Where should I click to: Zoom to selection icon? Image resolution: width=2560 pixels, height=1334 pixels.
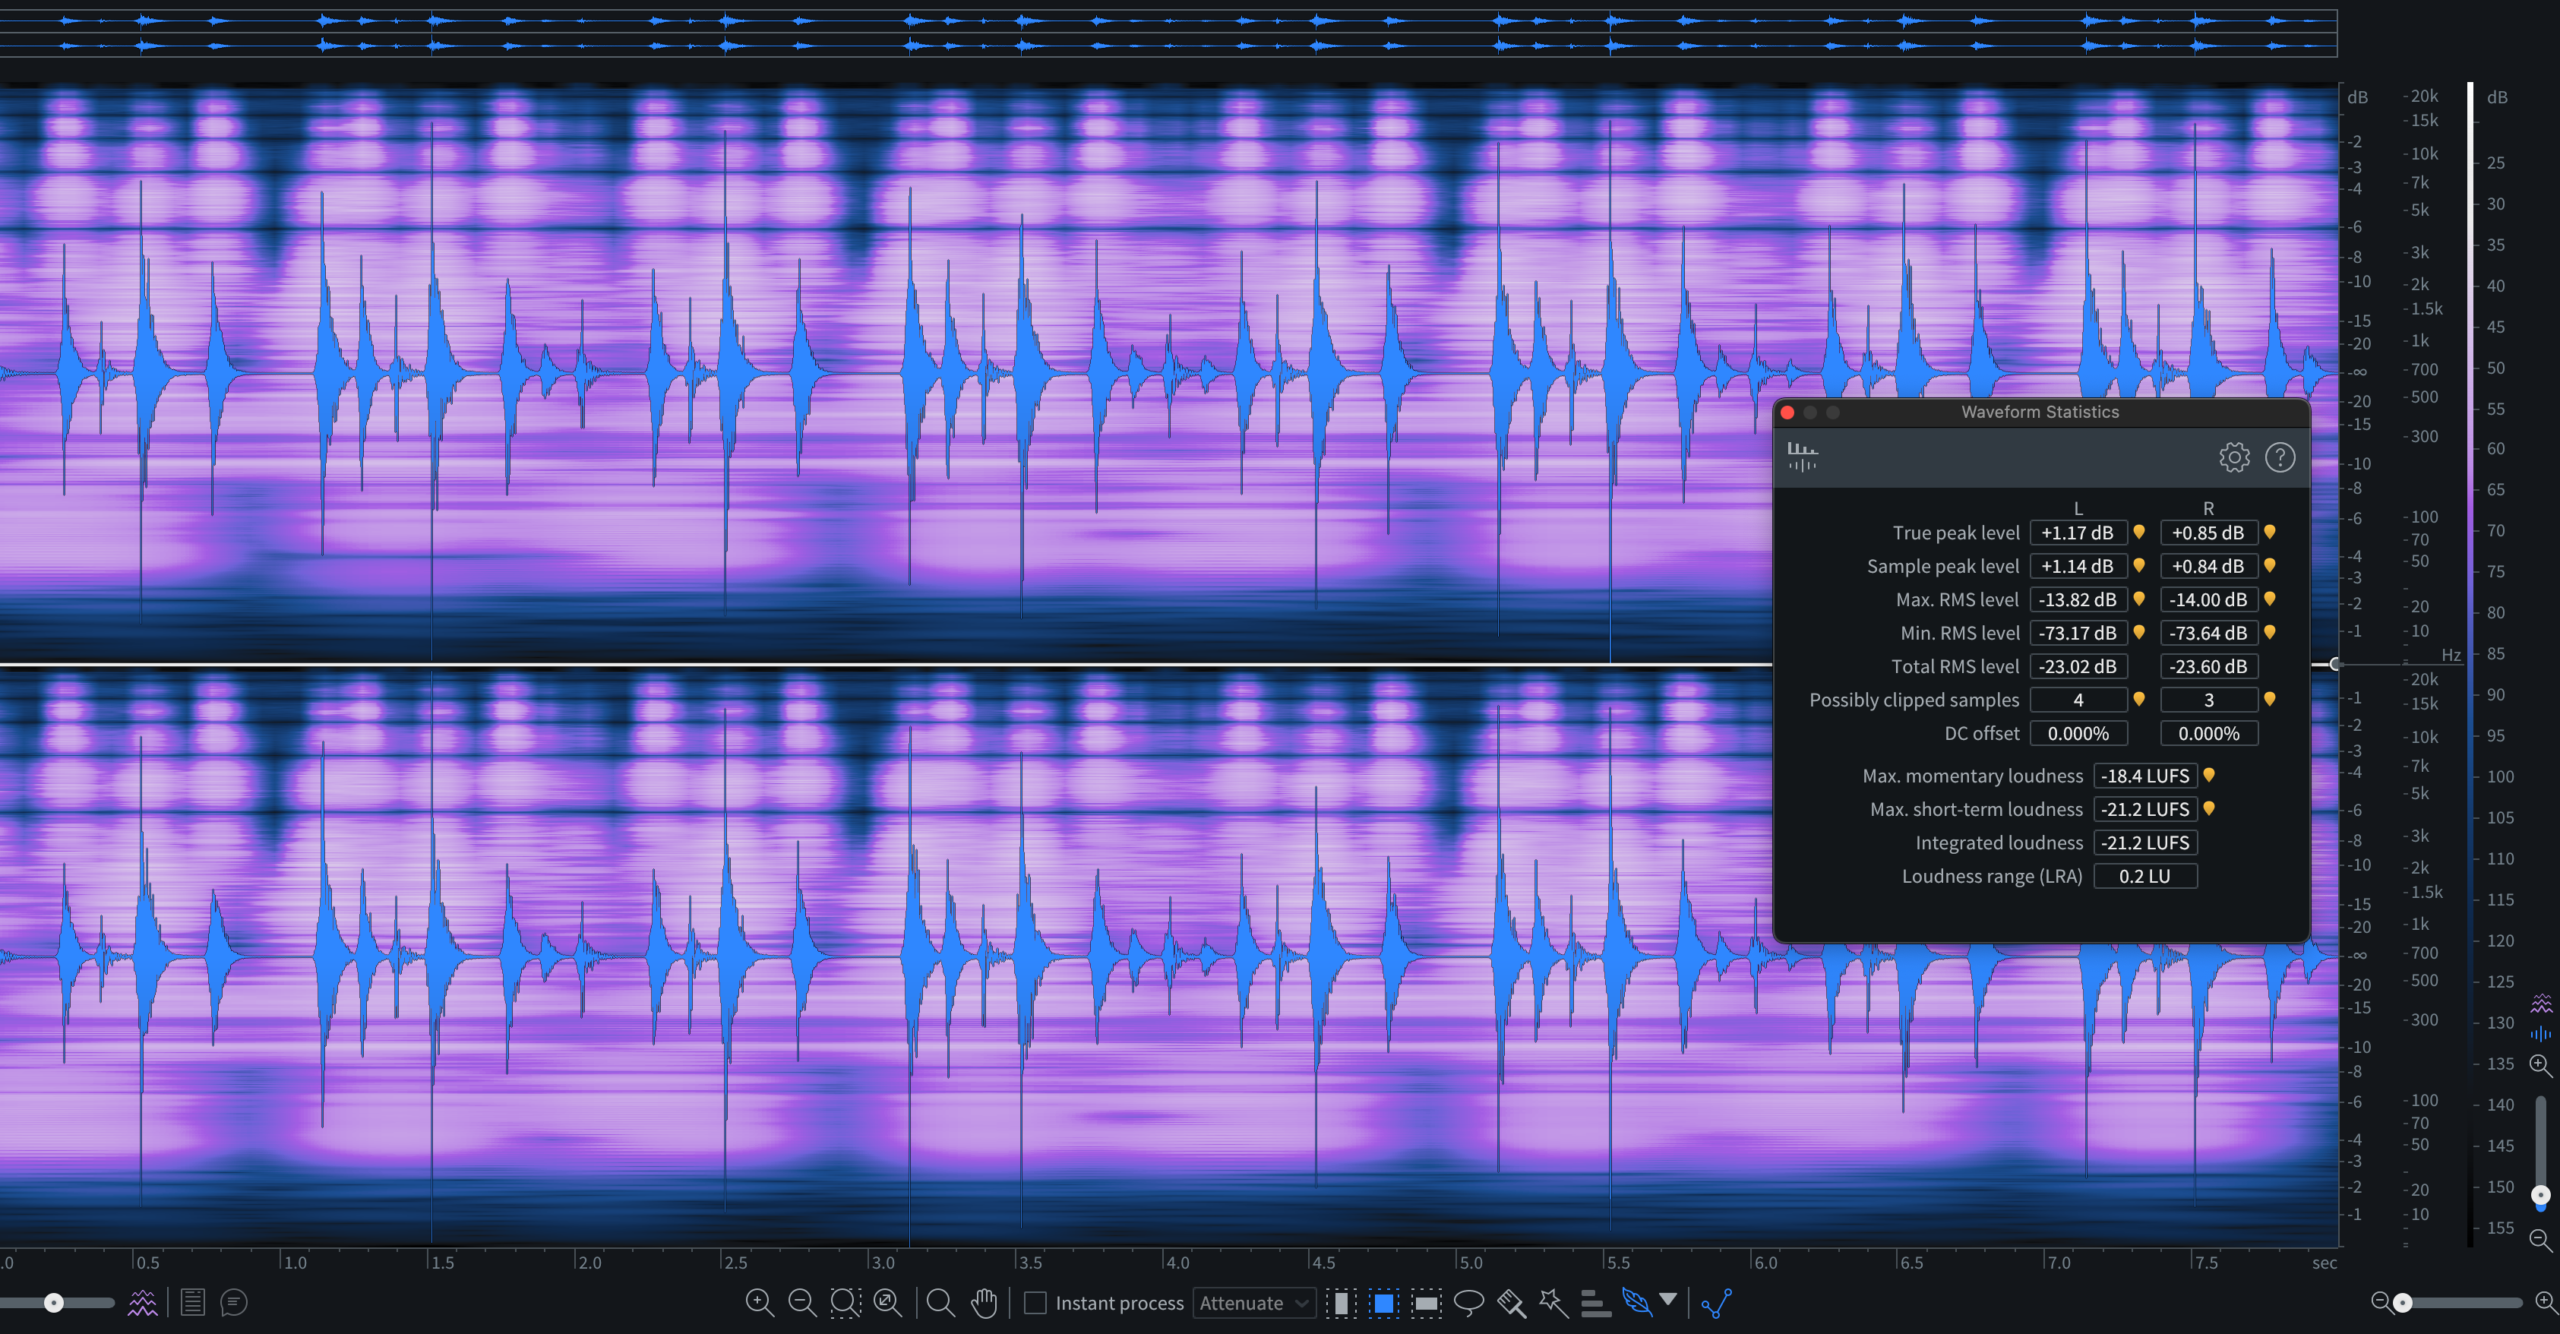point(845,1302)
